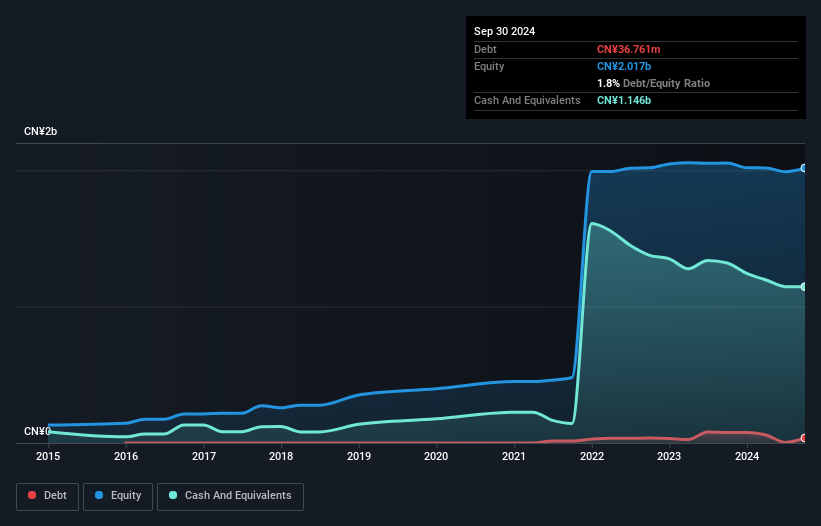Click the Cash And Equivalents tooltip label
The width and height of the screenshot is (821, 526).
527,100
